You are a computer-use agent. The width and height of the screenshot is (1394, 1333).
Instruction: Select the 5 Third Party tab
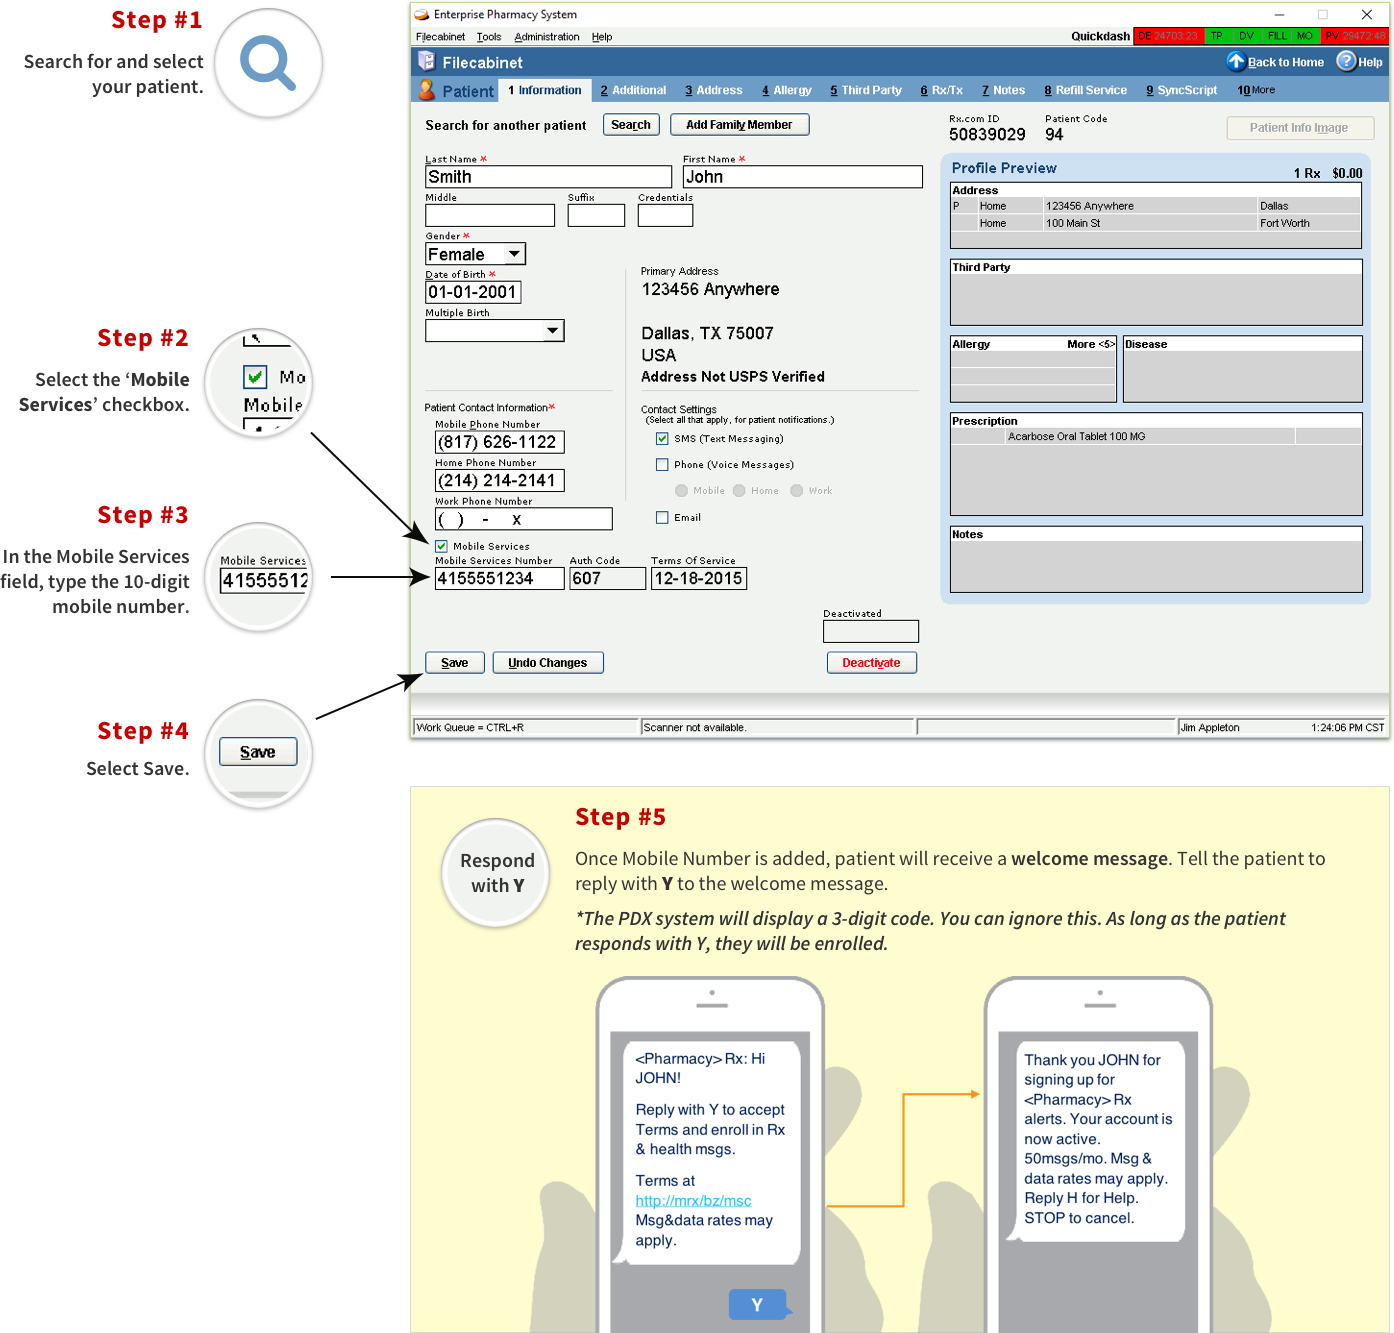coord(866,90)
